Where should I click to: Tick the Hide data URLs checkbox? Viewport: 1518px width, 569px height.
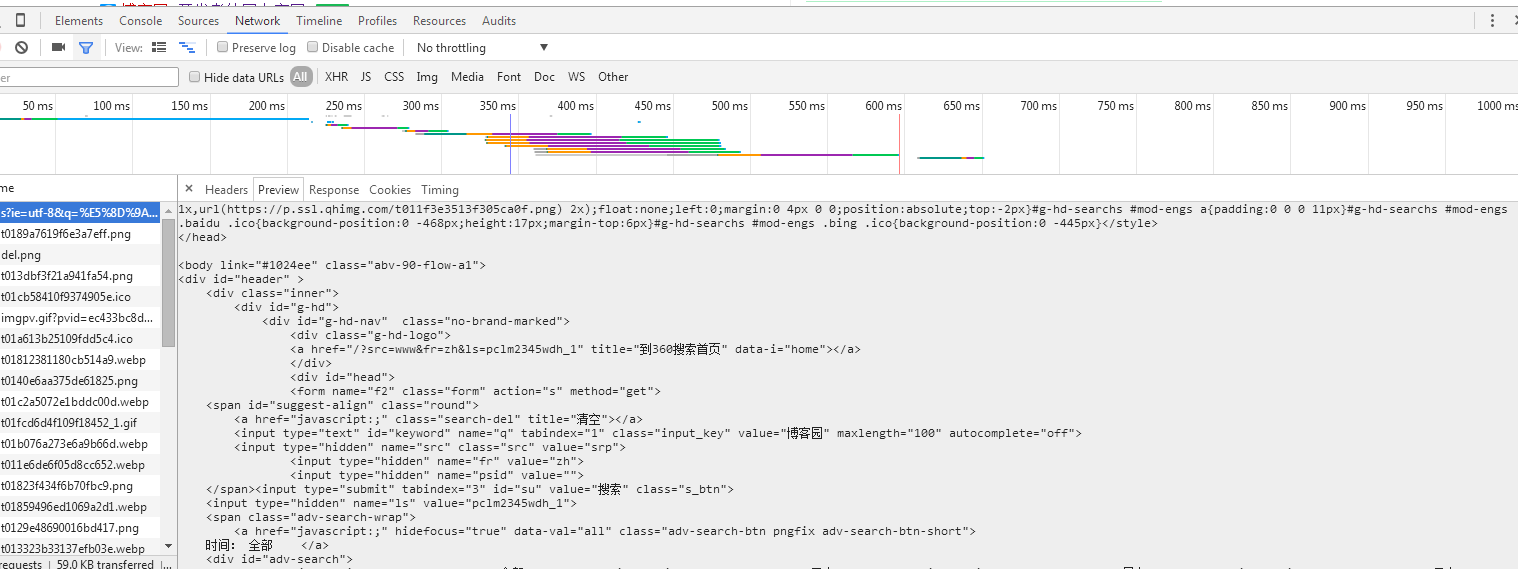pos(195,77)
